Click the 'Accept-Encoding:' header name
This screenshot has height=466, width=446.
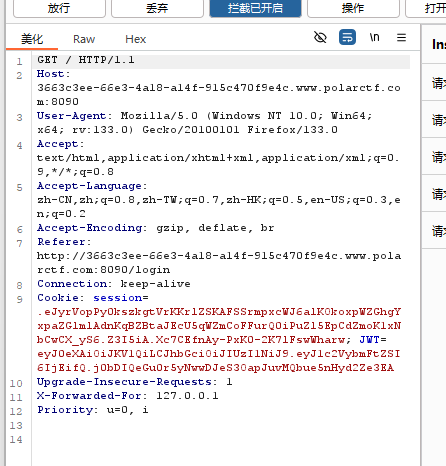click(x=92, y=228)
